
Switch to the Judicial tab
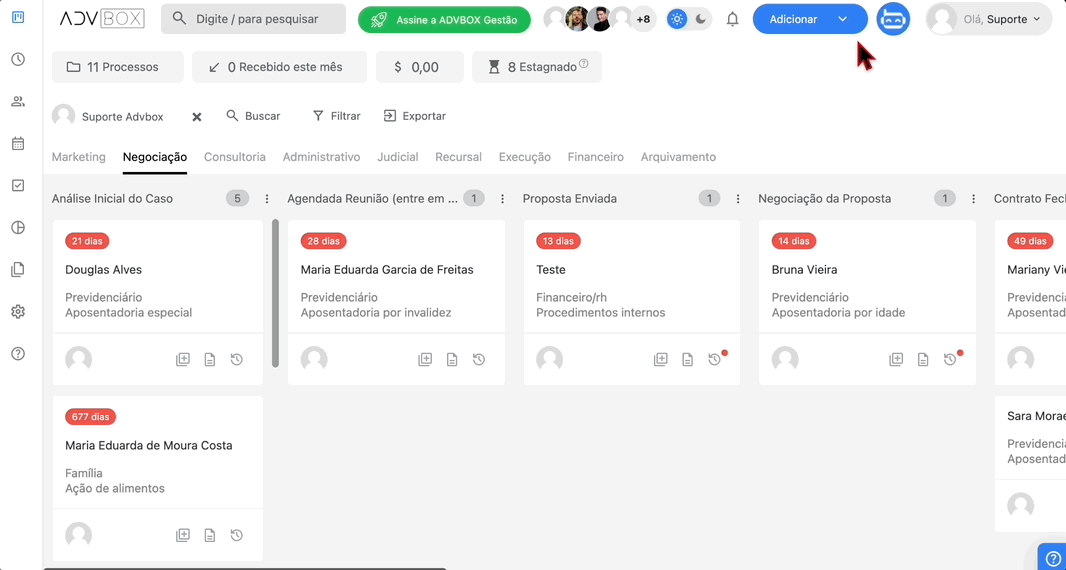398,157
